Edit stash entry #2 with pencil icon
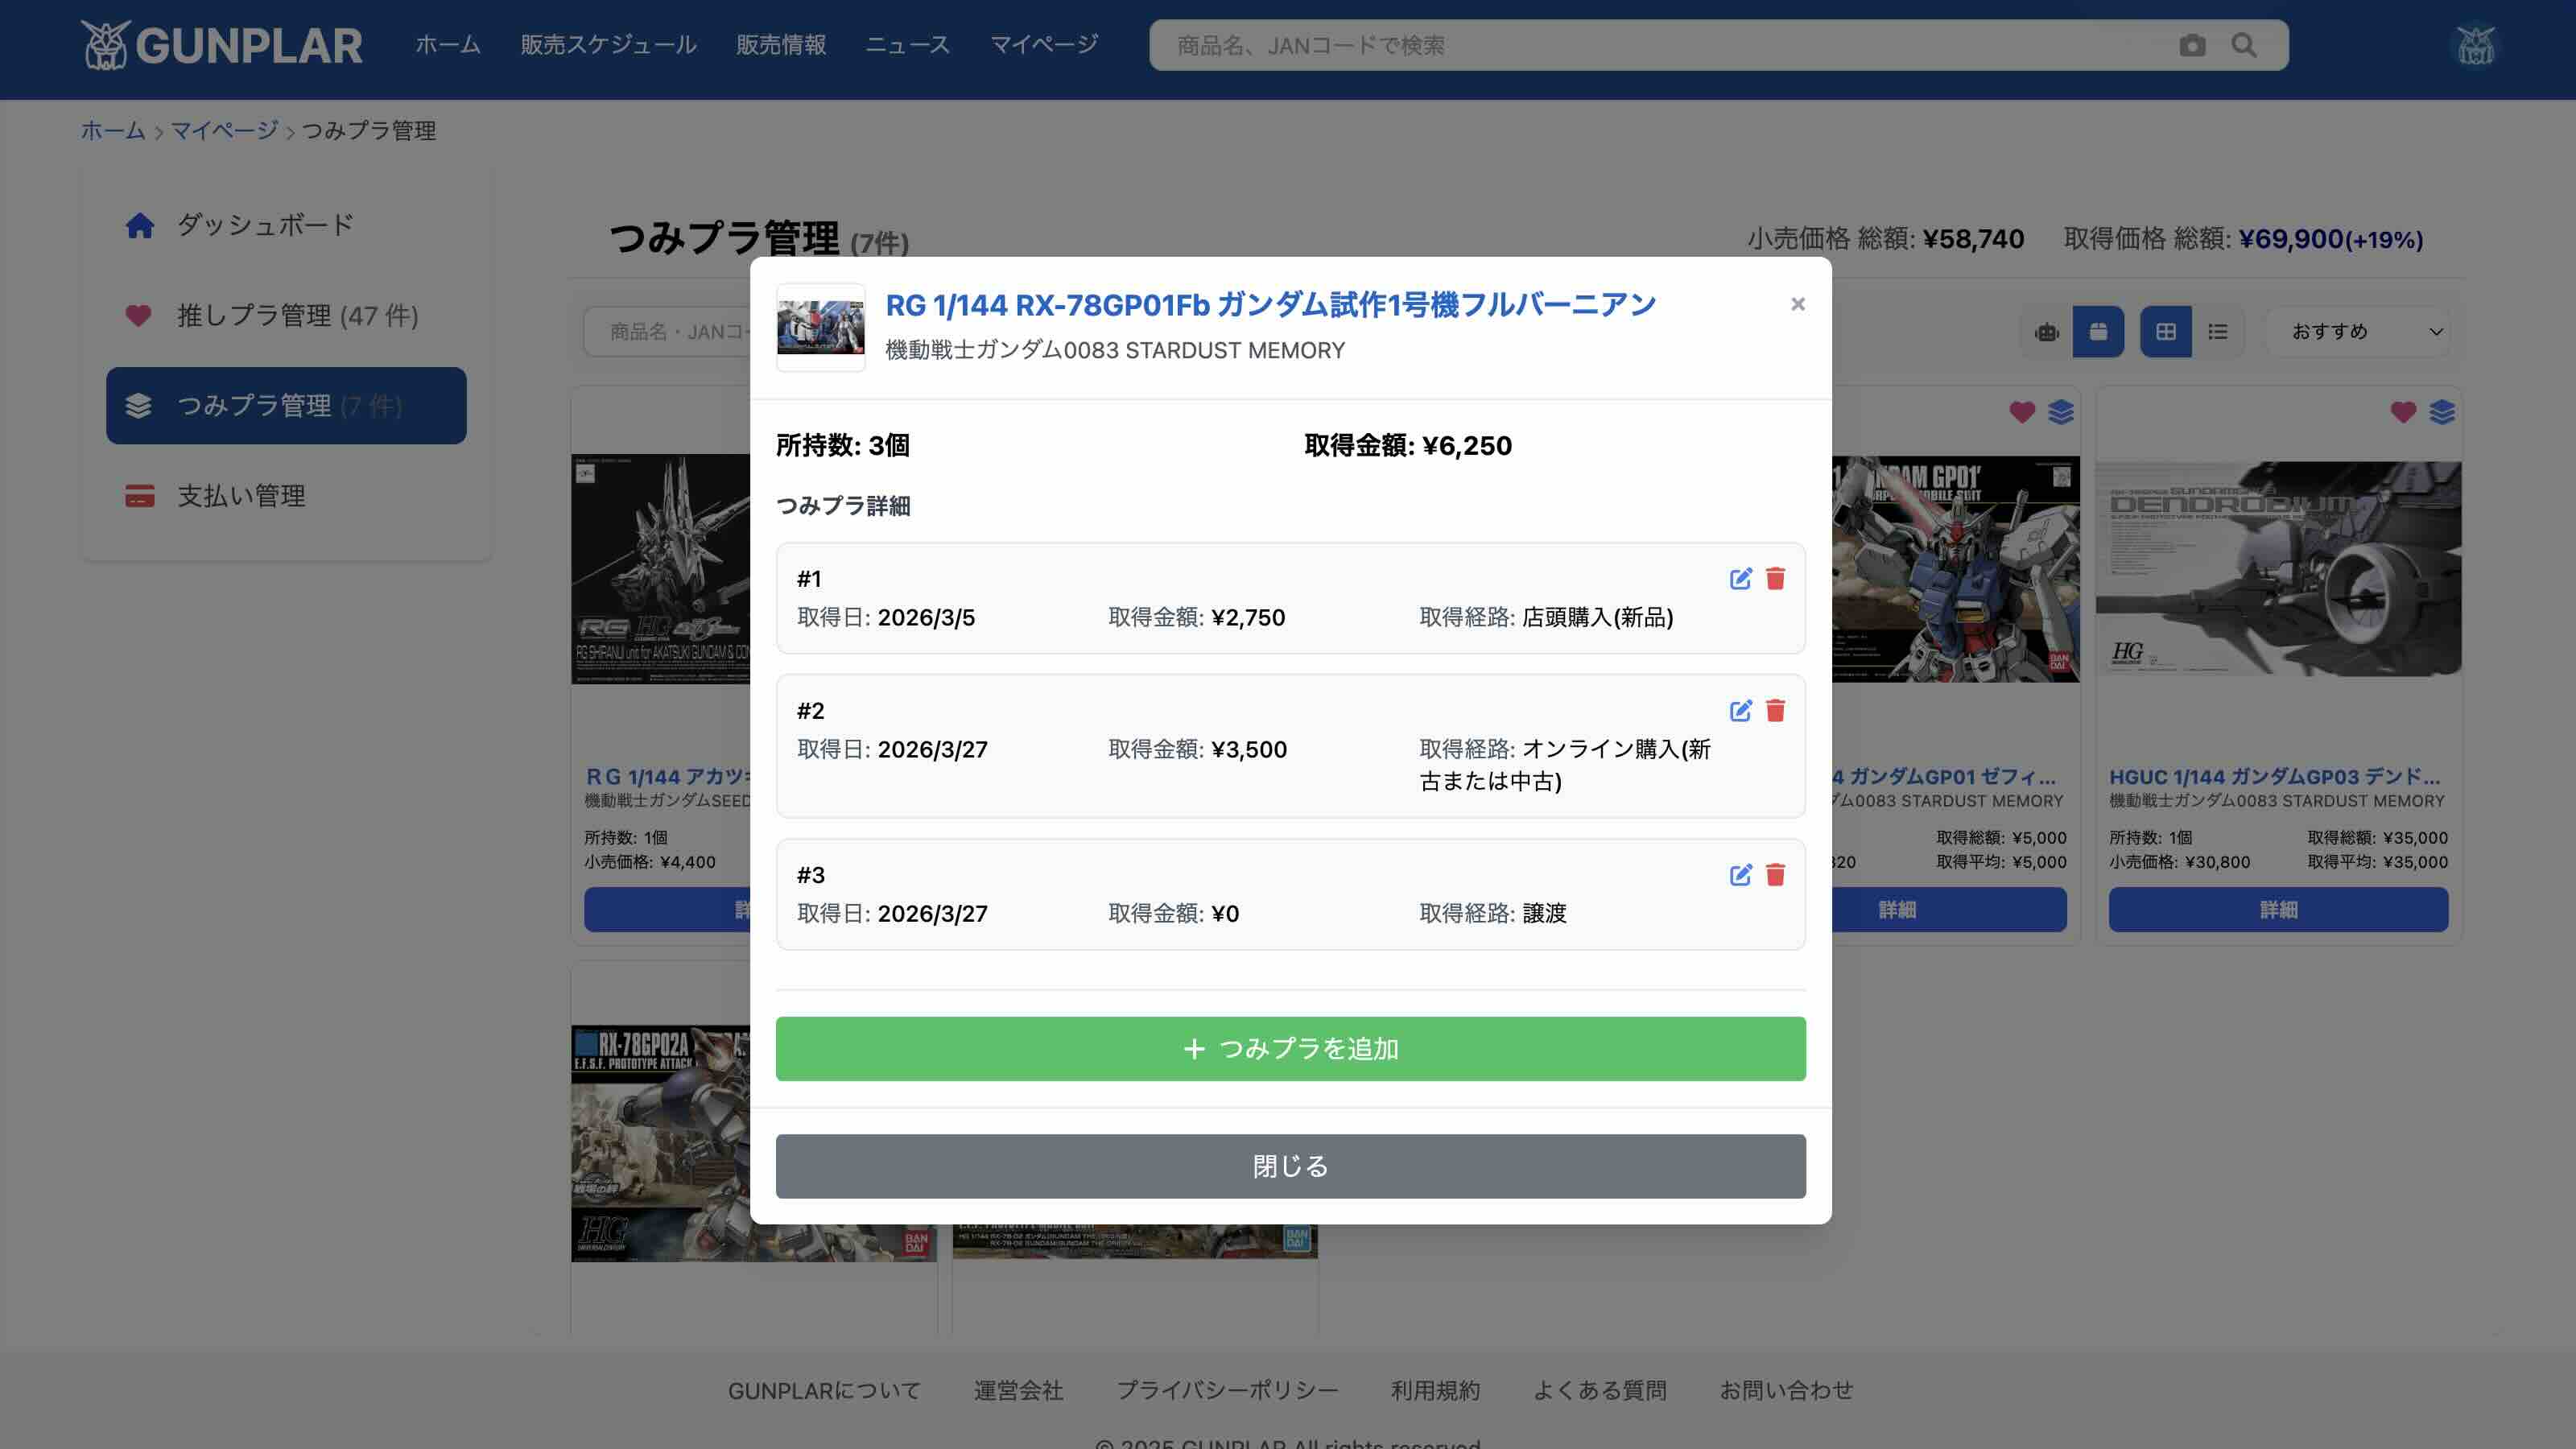Viewport: 2576px width, 1449px height. pyautogui.click(x=1740, y=711)
